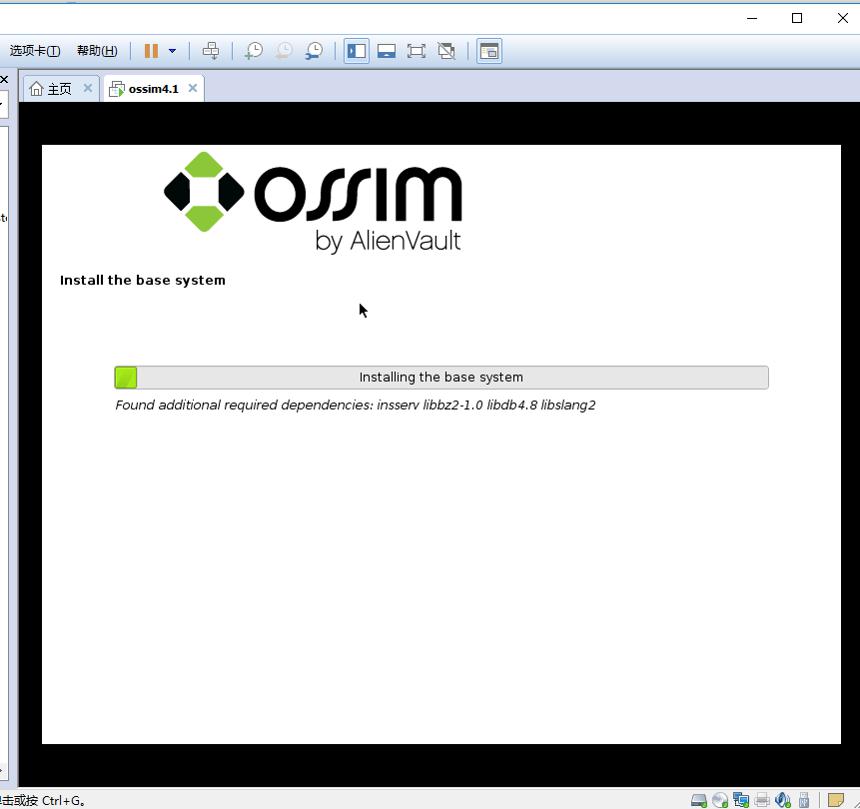Click the network adapter status icon
The width and height of the screenshot is (860, 809).
[x=741, y=800]
